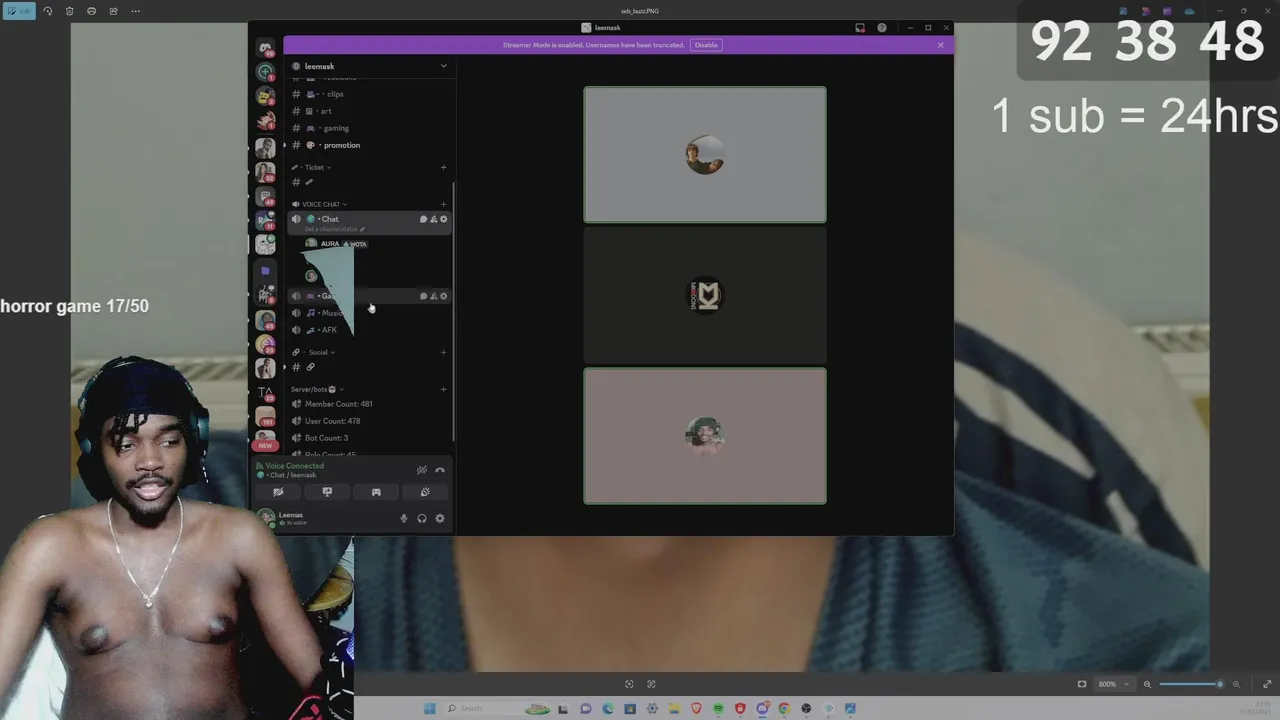The width and height of the screenshot is (1280, 720).
Task: Dismiss the Streamer Mode banner
Action: (940, 45)
